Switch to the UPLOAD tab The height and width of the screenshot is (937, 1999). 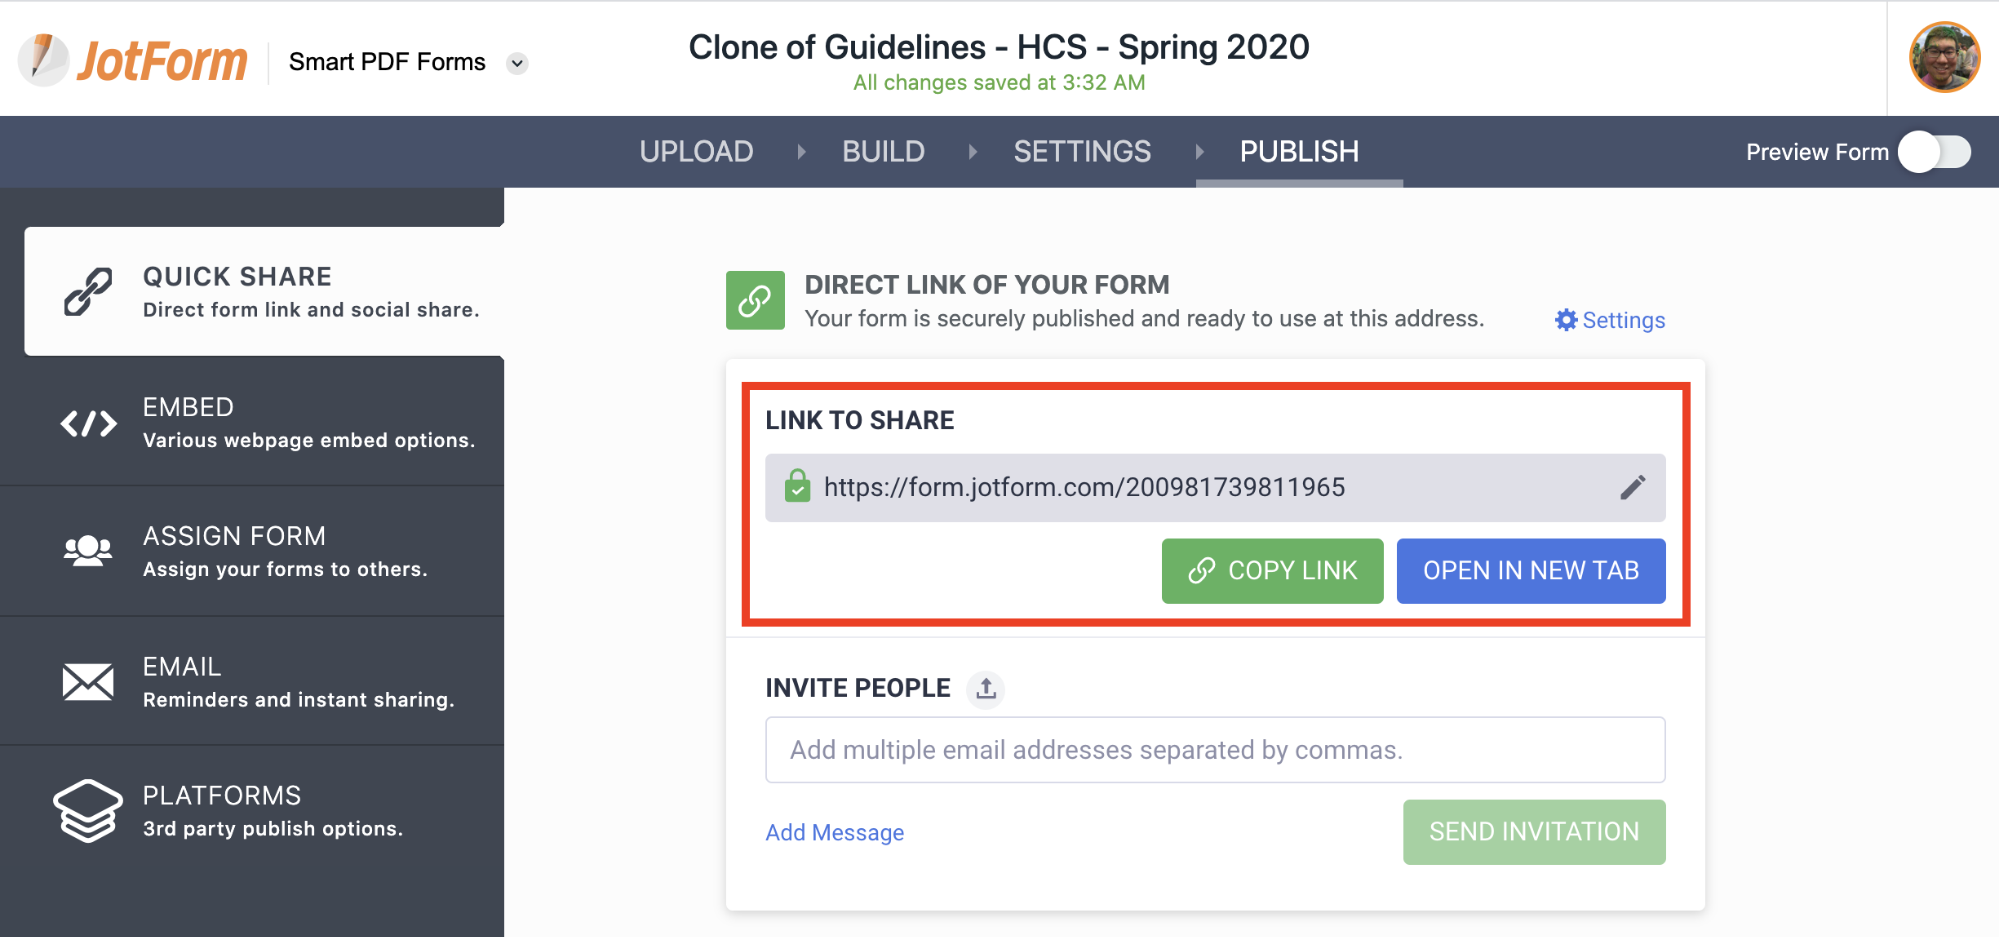tap(696, 152)
